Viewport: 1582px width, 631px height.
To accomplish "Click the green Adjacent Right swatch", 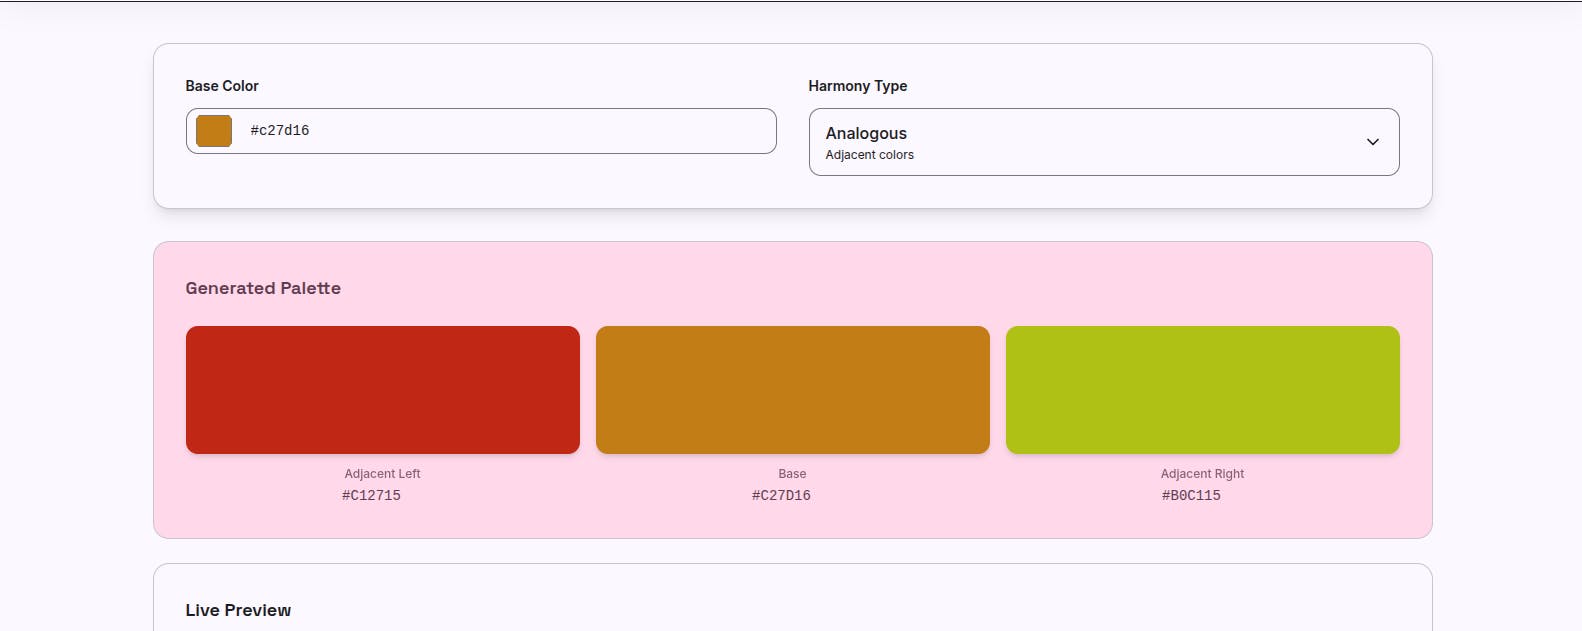I will [x=1202, y=390].
